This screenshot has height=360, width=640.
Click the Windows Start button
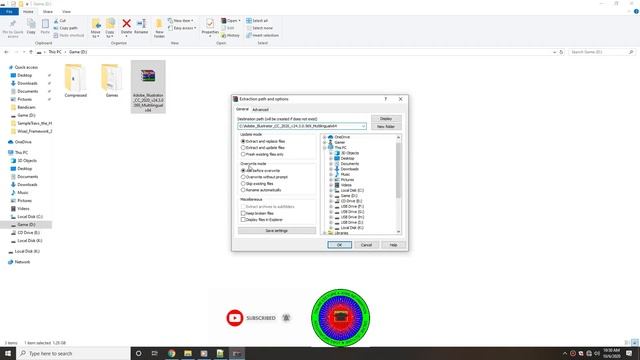tap(8, 353)
